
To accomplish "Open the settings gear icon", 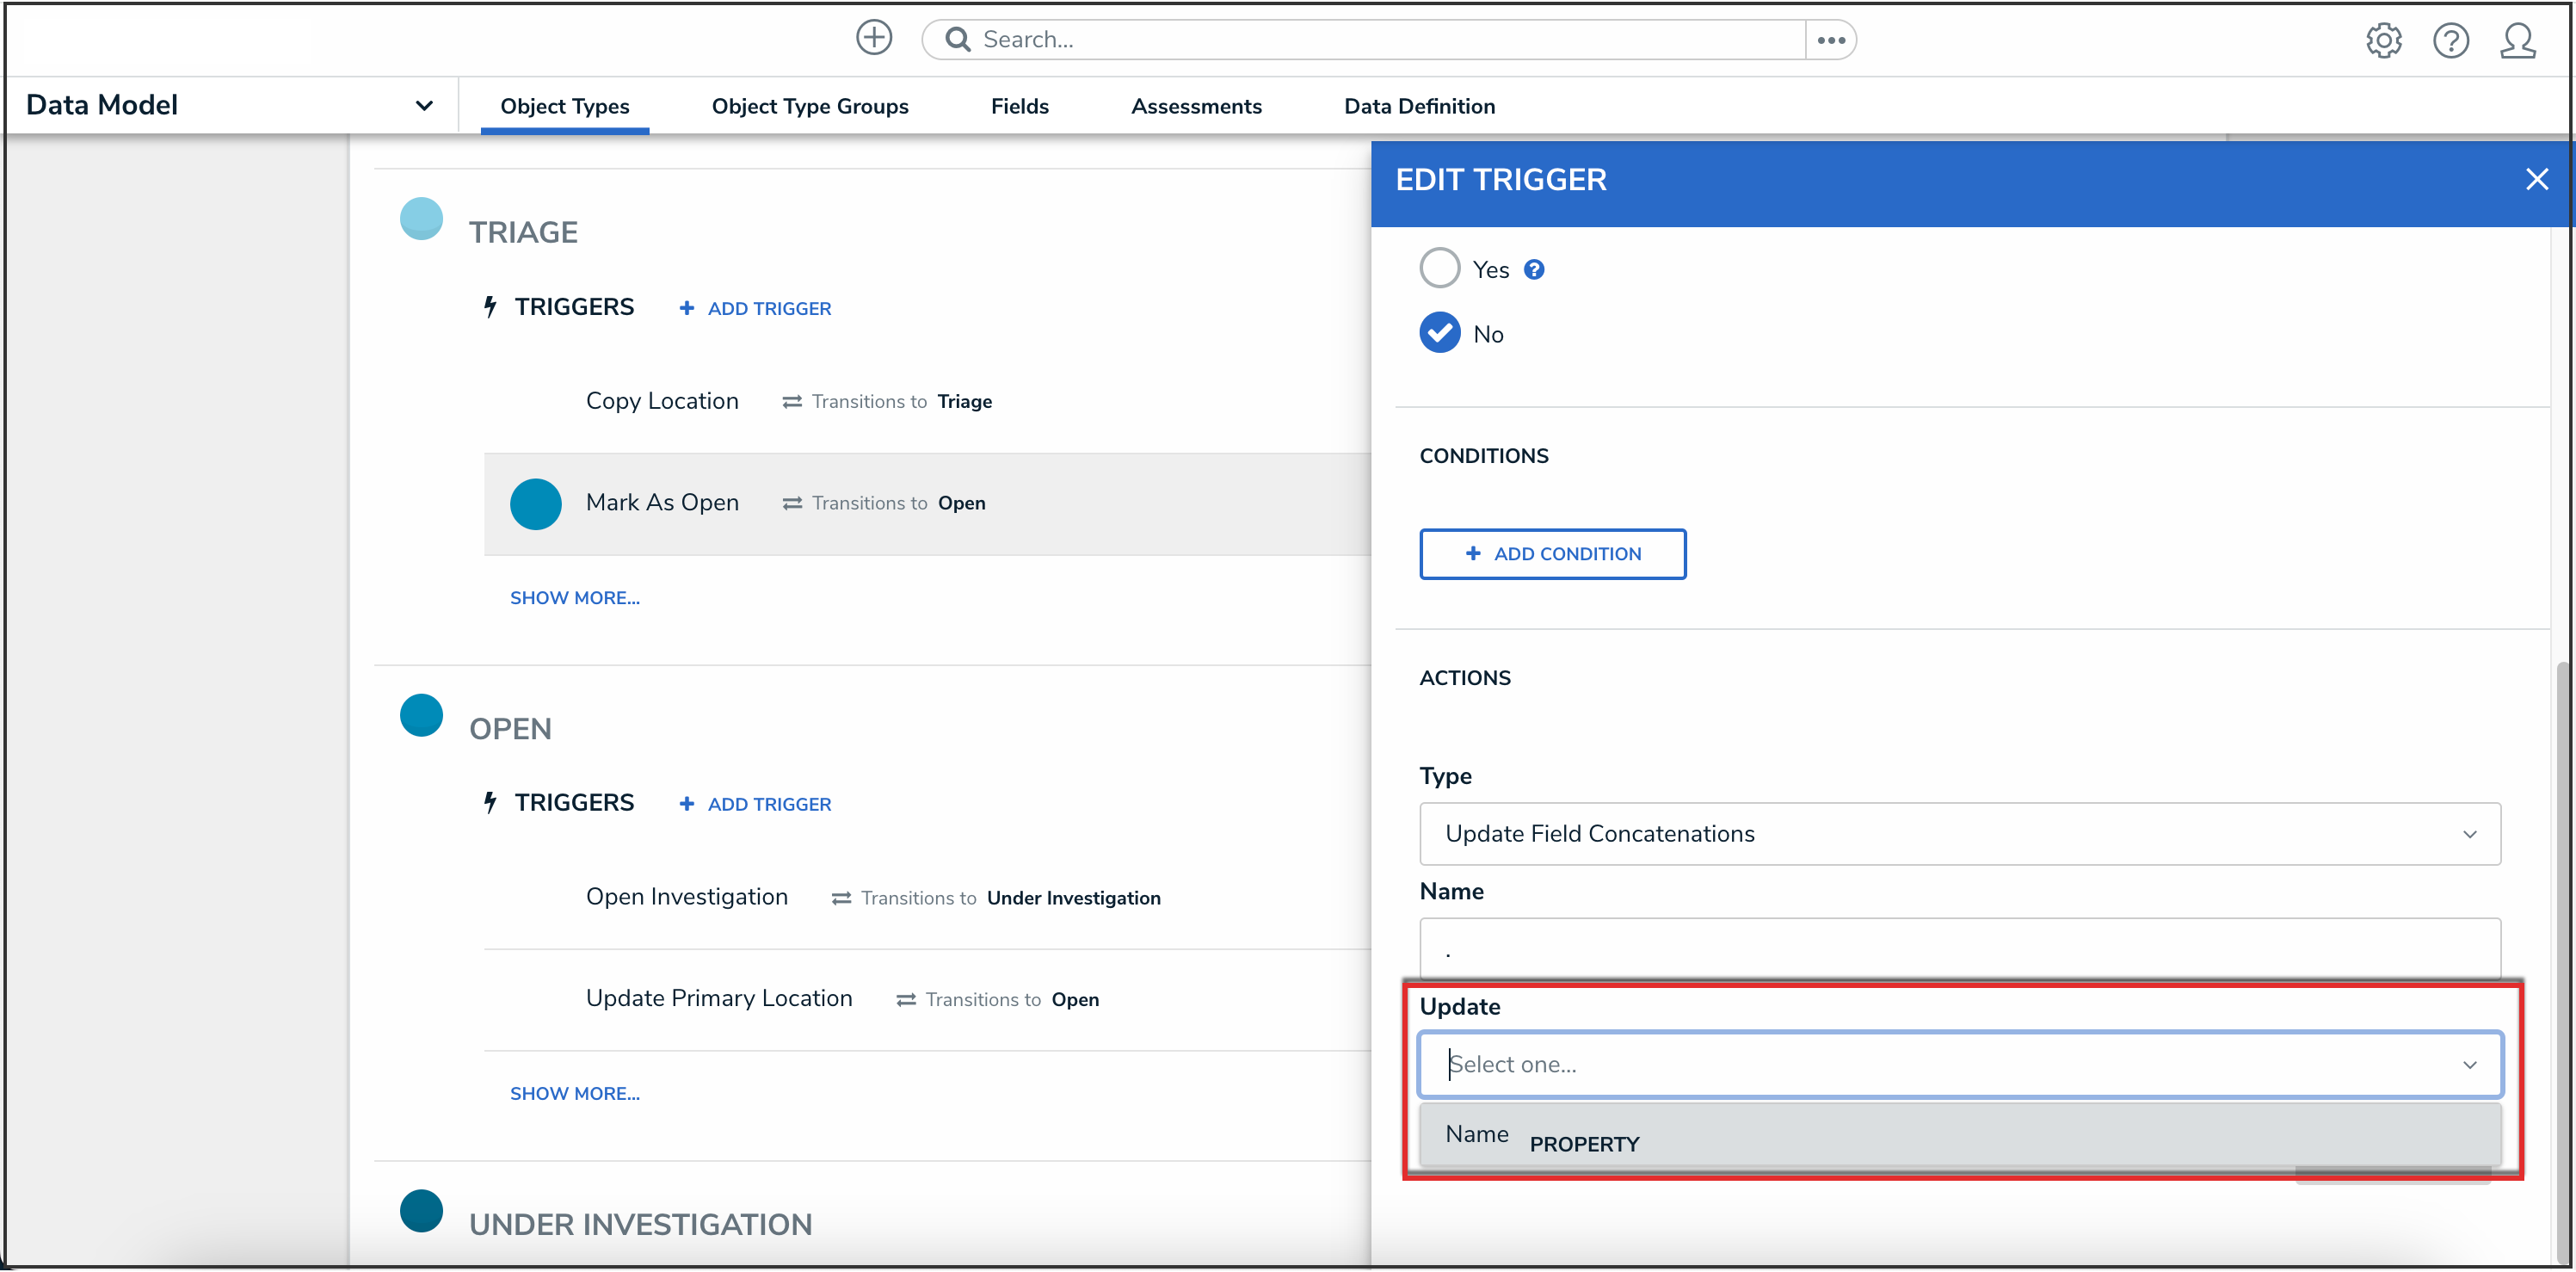I will 2383,40.
